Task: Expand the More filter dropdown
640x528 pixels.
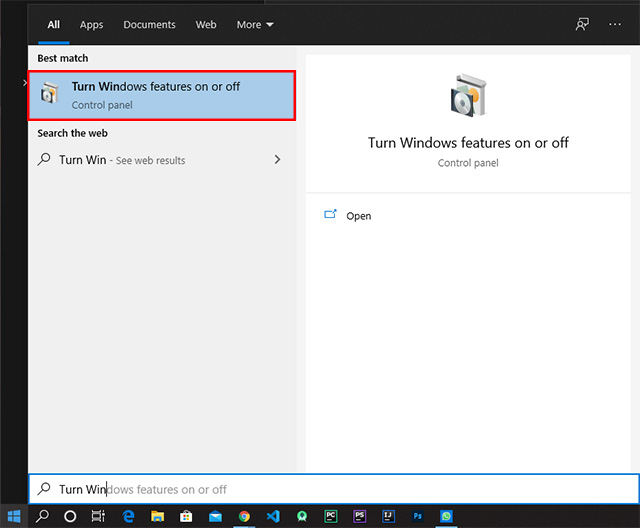Action: click(x=255, y=25)
